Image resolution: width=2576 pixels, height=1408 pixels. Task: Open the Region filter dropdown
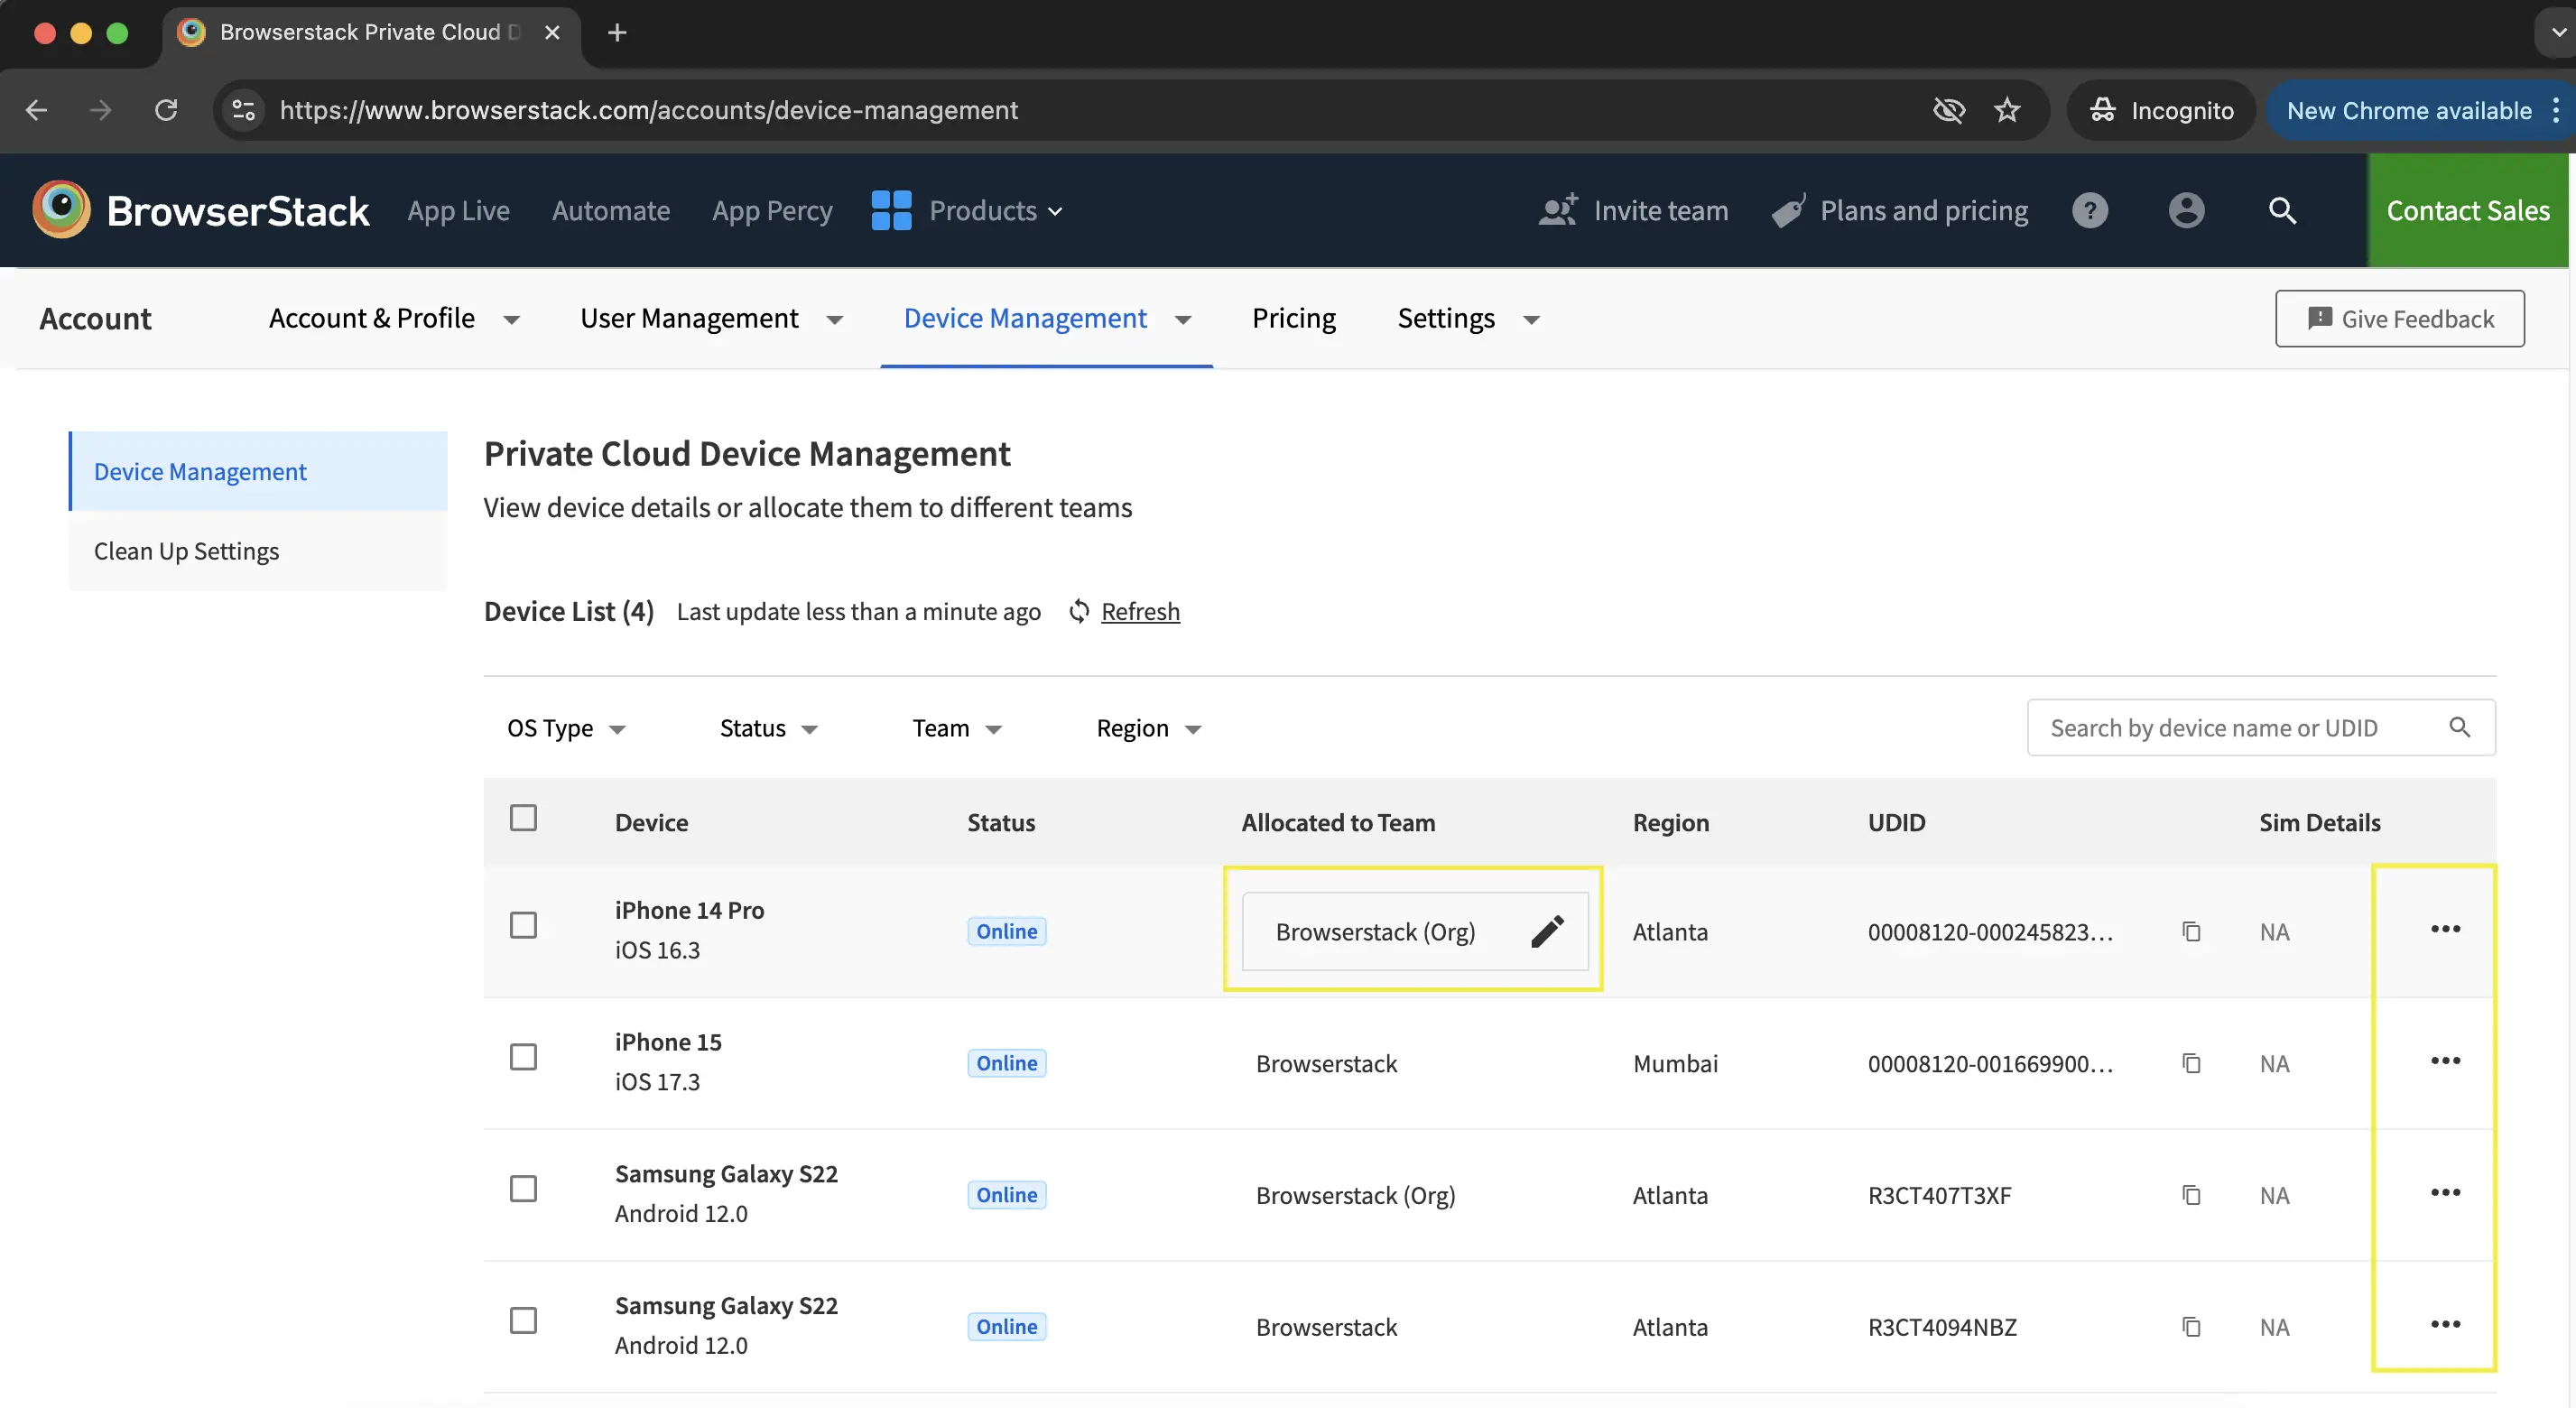1145,727
